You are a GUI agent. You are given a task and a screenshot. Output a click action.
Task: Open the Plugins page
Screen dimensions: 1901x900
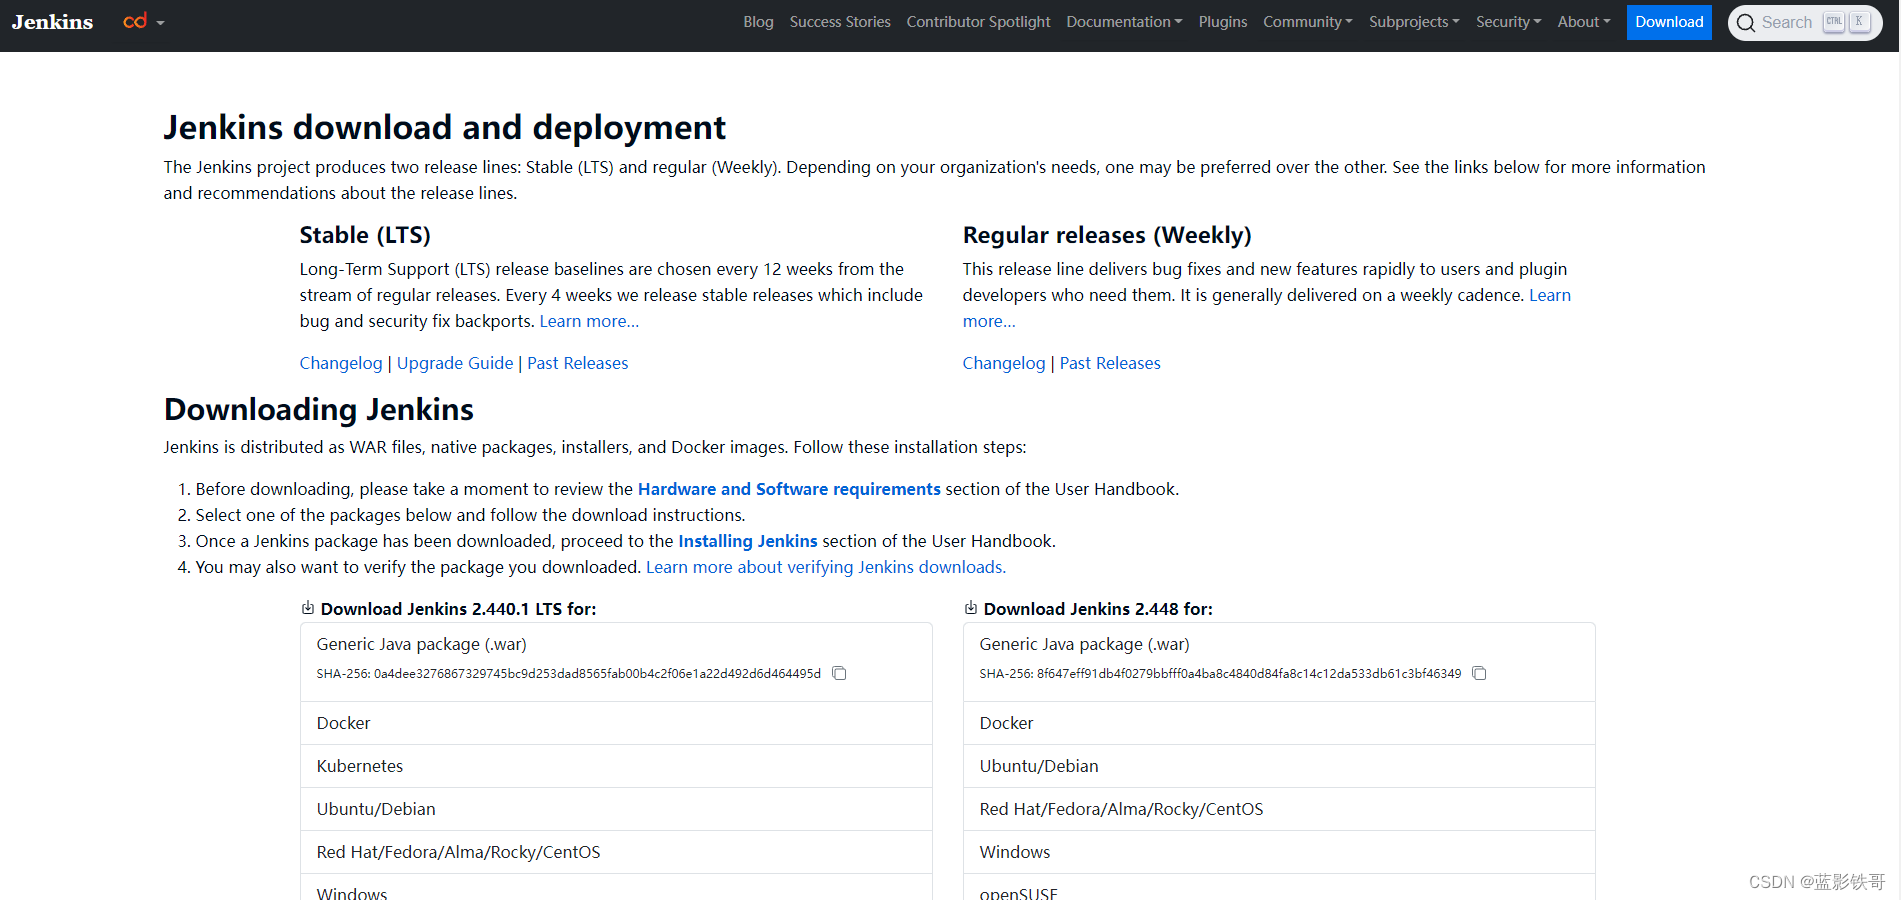click(1223, 22)
